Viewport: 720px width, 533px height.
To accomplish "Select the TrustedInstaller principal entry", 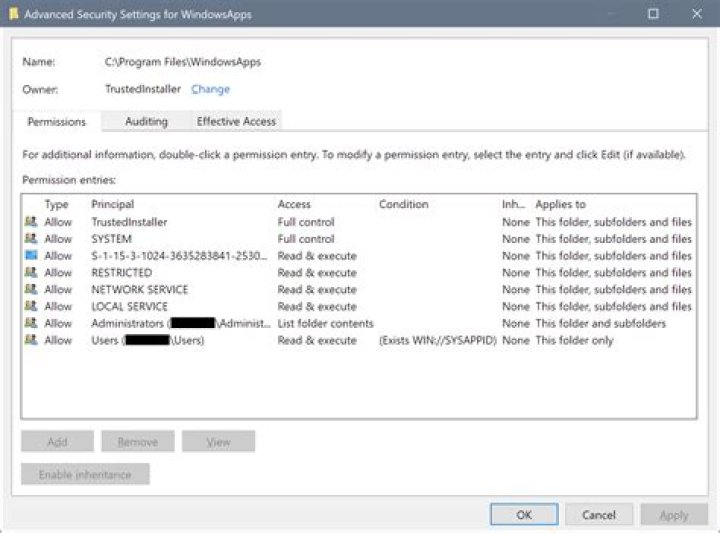I will pos(129,222).
